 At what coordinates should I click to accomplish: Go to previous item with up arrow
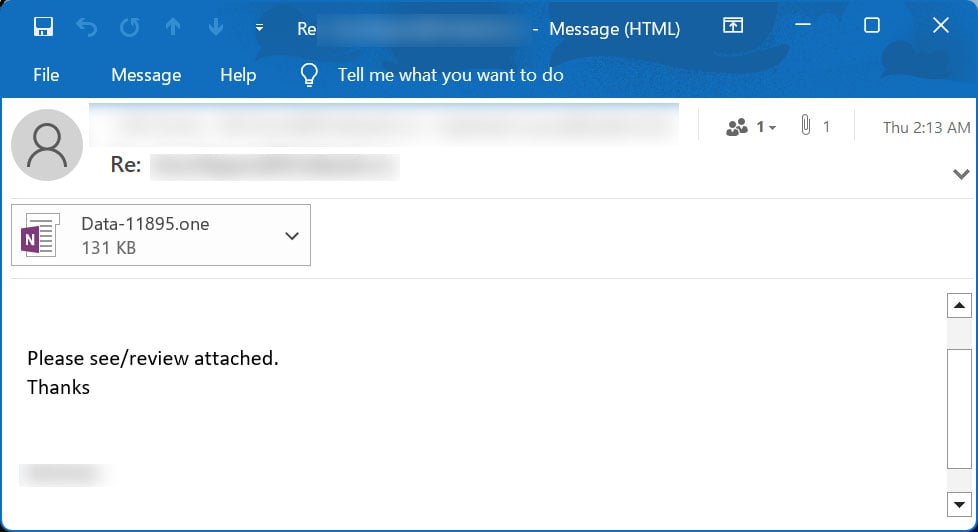tap(173, 27)
